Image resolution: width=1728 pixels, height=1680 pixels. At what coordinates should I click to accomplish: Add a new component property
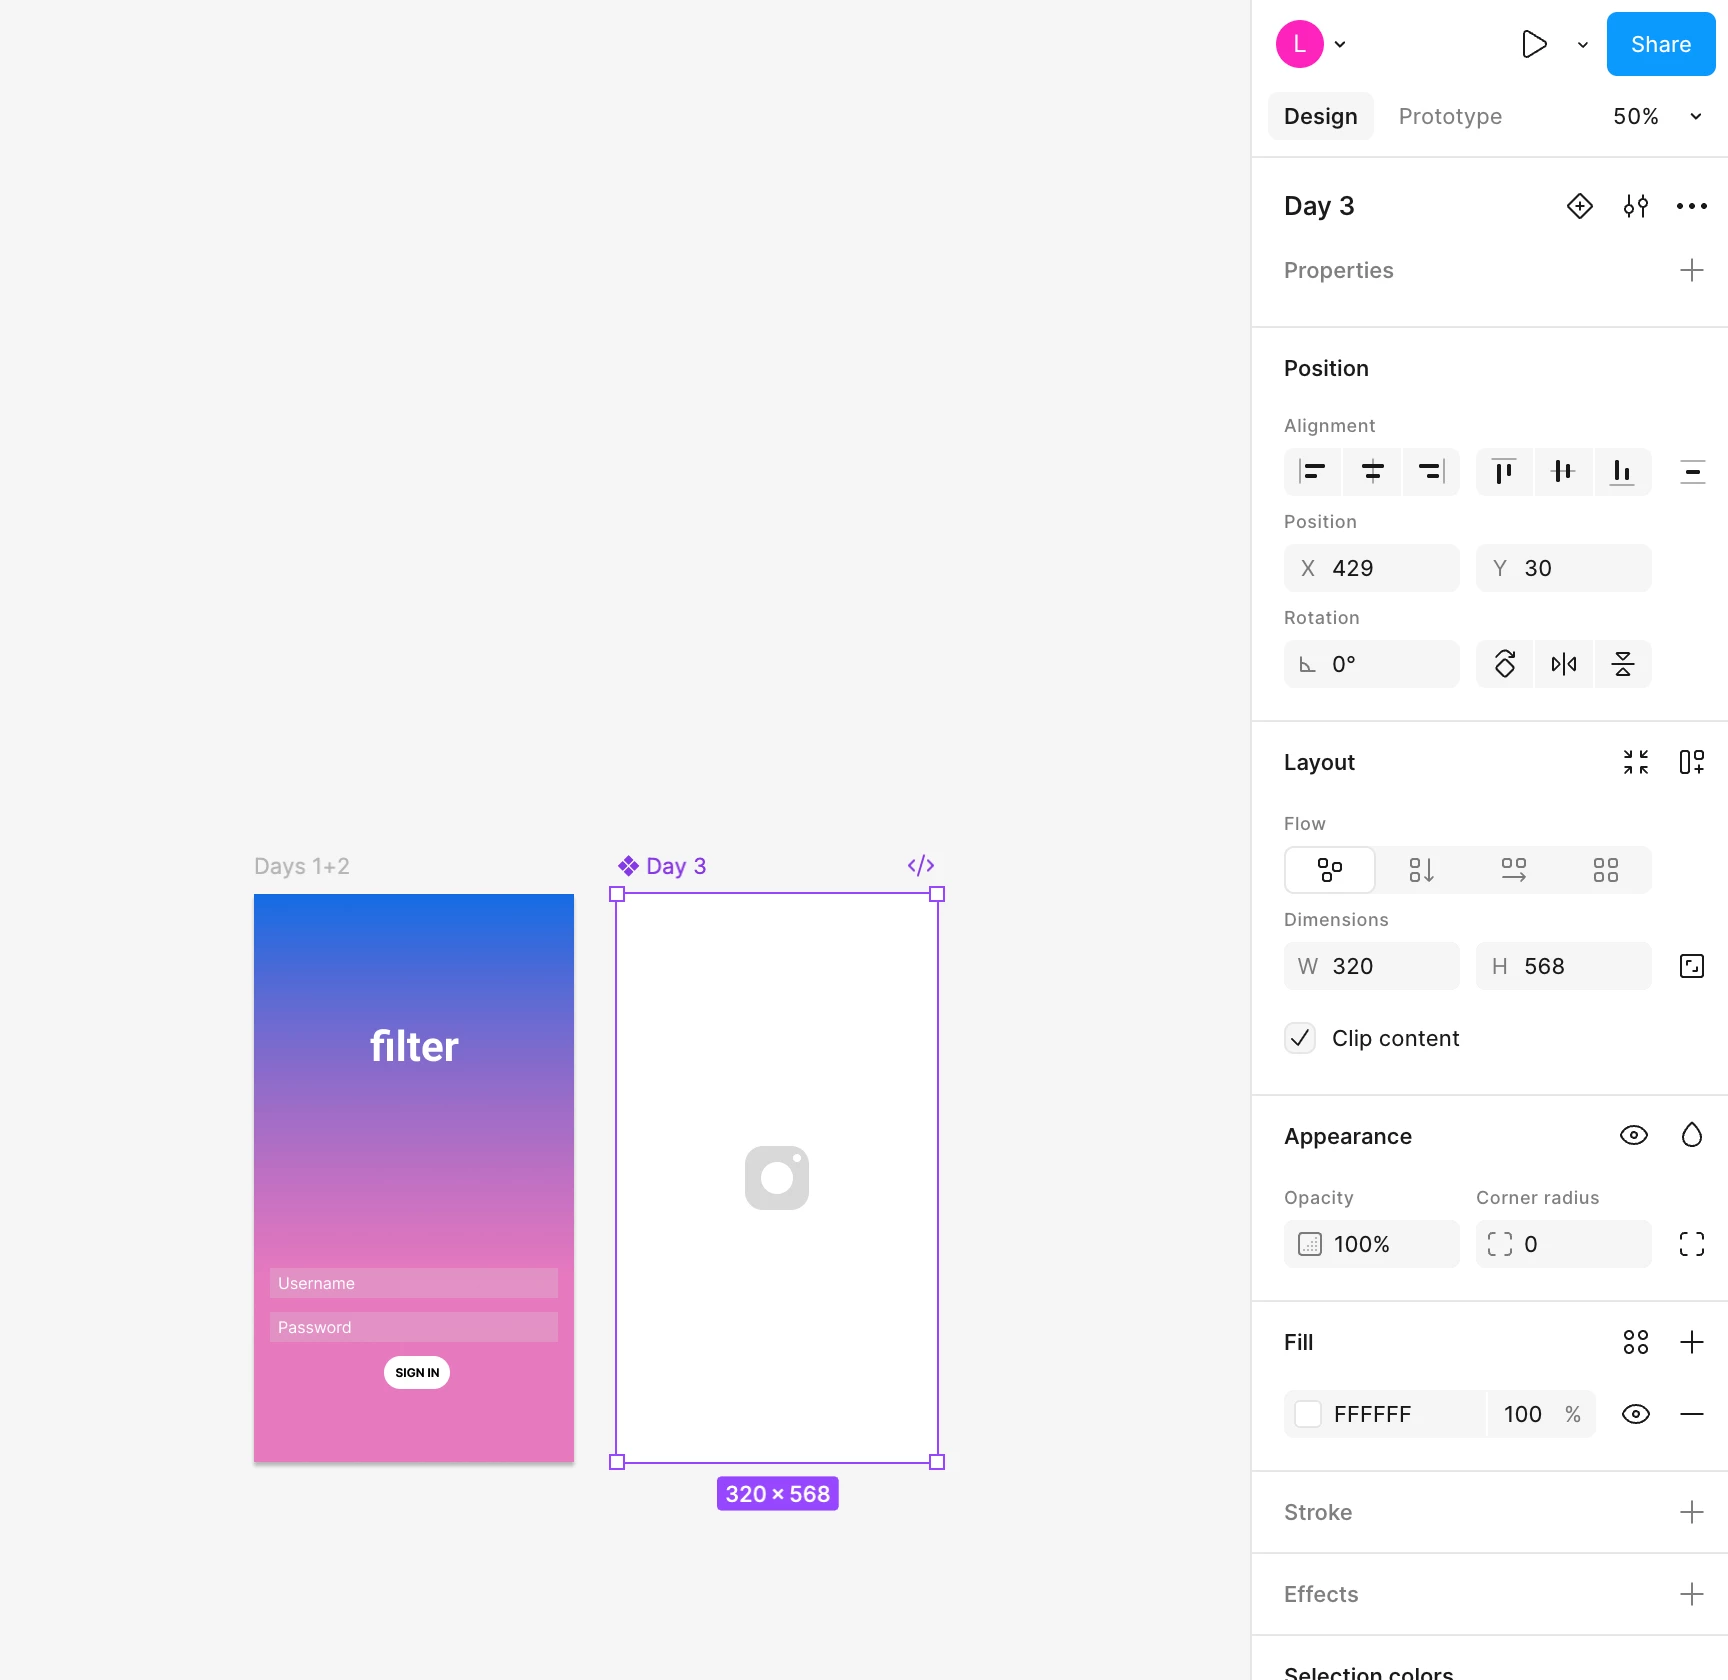[x=1692, y=270]
